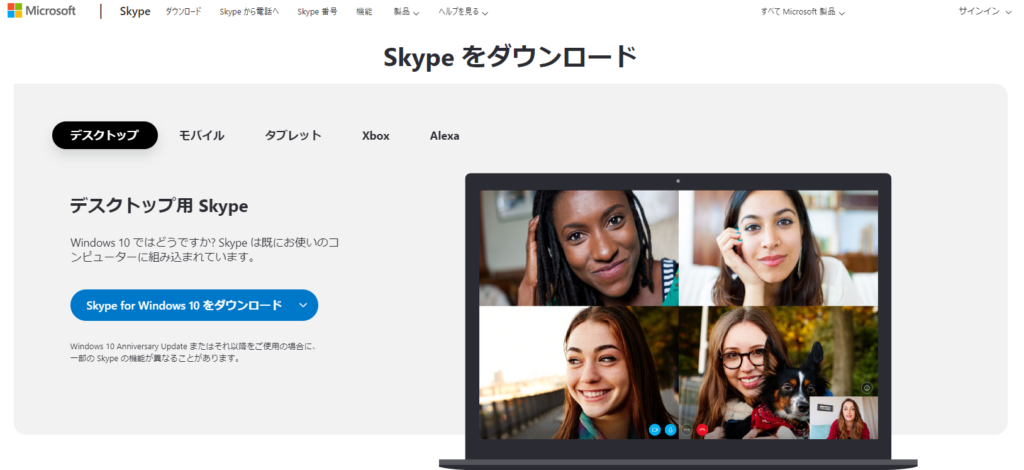Image resolution: width=1024 pixels, height=470 pixels.
Task: Click the Windows 10 ではどうですか paragraph
Action: tap(204, 249)
